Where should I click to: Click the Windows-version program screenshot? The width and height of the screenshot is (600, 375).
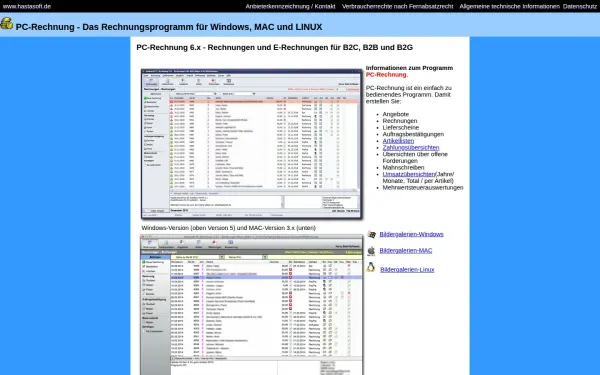[251, 144]
